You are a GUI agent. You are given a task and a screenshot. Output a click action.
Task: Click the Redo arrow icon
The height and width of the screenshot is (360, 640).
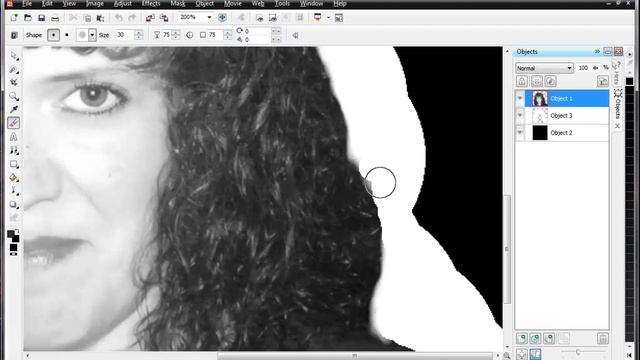click(x=132, y=18)
